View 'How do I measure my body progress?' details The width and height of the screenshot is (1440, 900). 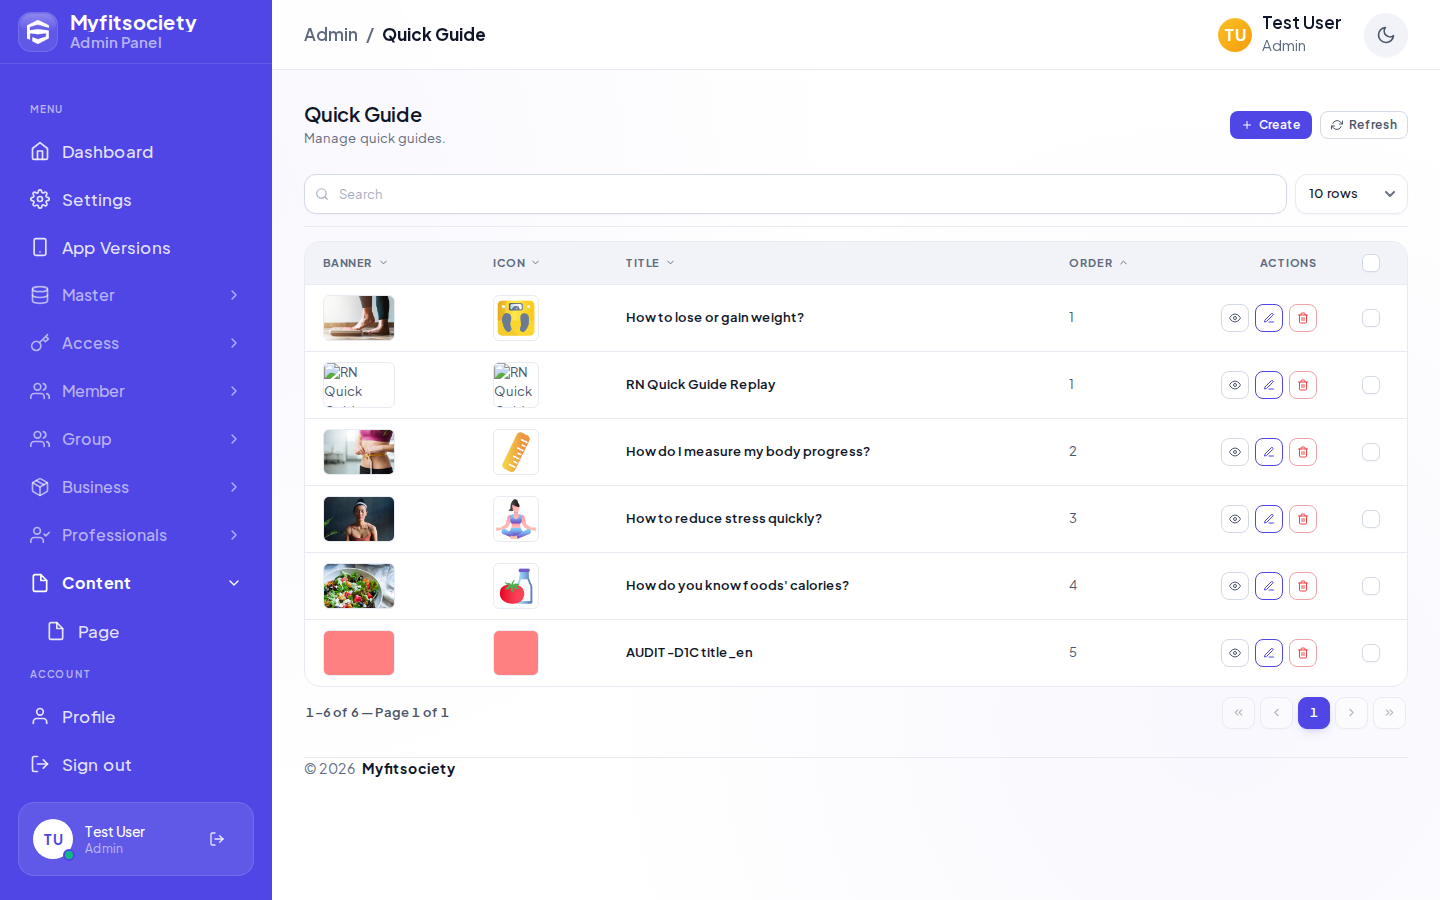pos(1235,452)
